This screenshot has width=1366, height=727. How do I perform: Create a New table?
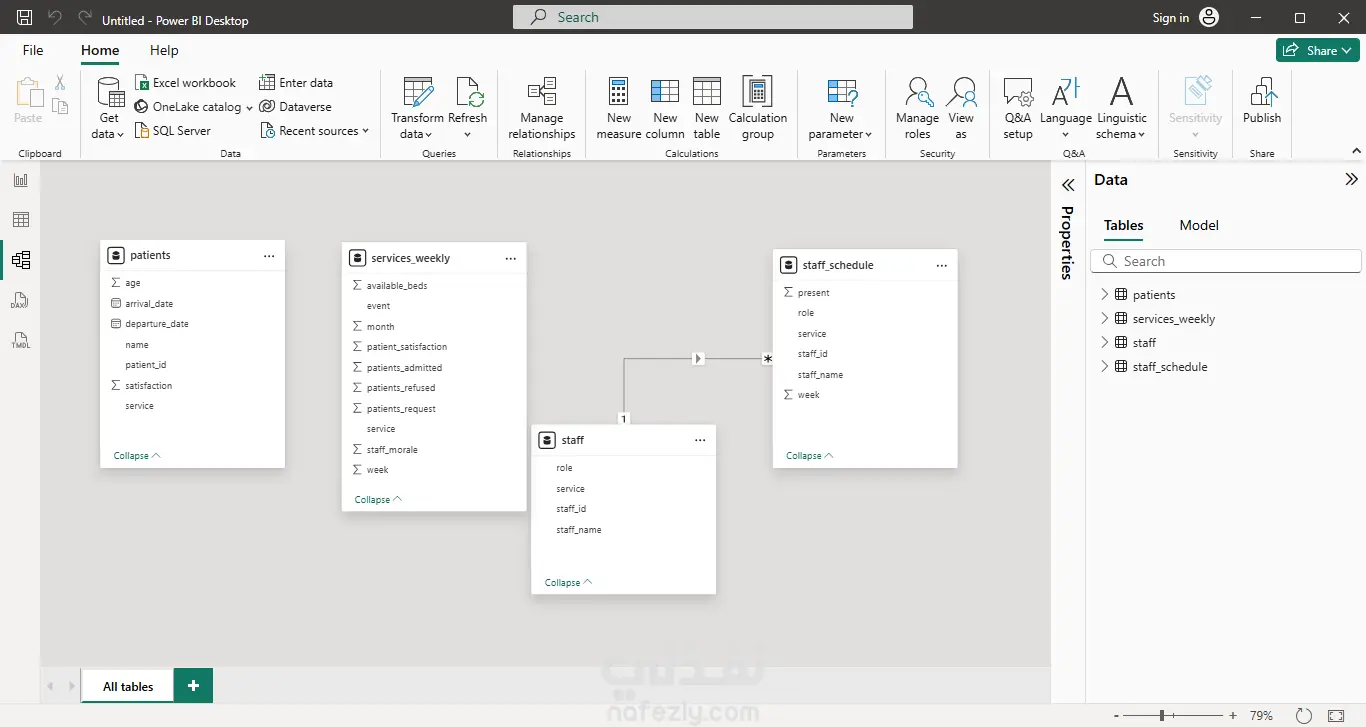click(x=707, y=108)
